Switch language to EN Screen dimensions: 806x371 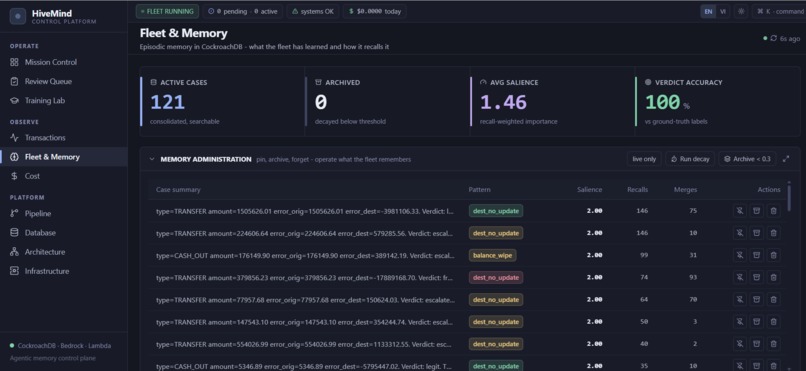[x=708, y=11]
